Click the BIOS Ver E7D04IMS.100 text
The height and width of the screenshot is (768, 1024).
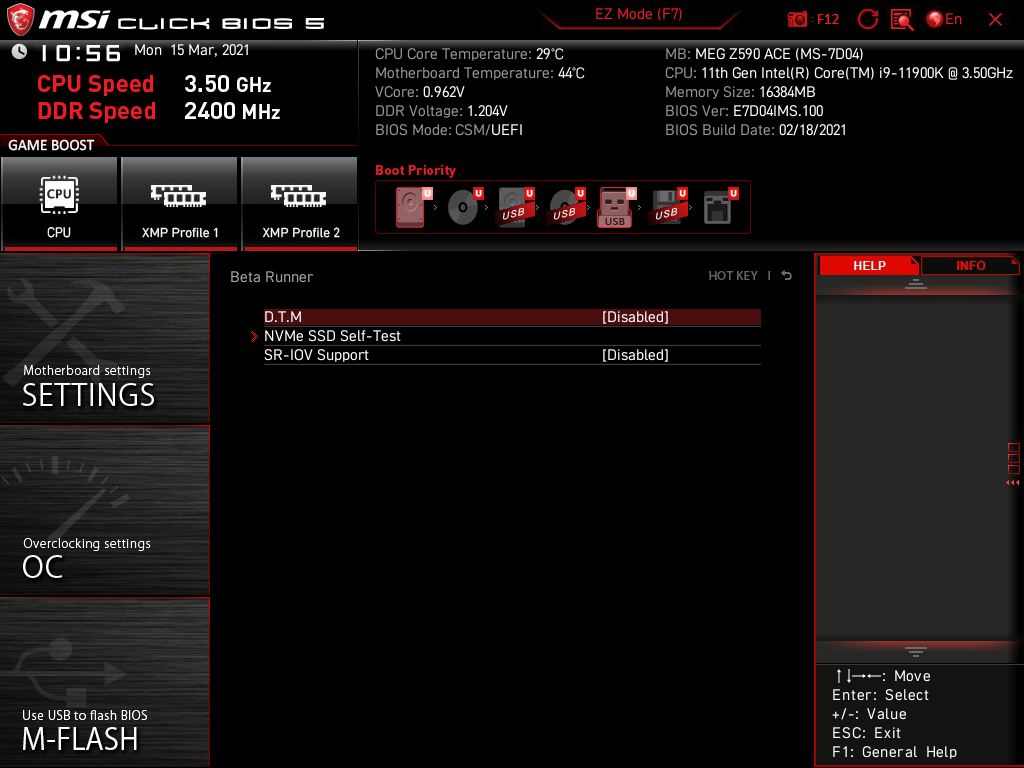click(x=744, y=111)
